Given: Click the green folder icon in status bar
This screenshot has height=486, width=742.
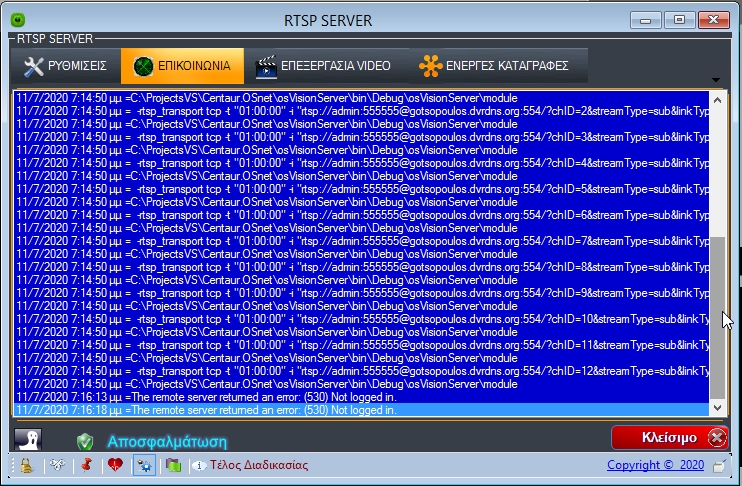Looking at the screenshot, I should click(173, 465).
